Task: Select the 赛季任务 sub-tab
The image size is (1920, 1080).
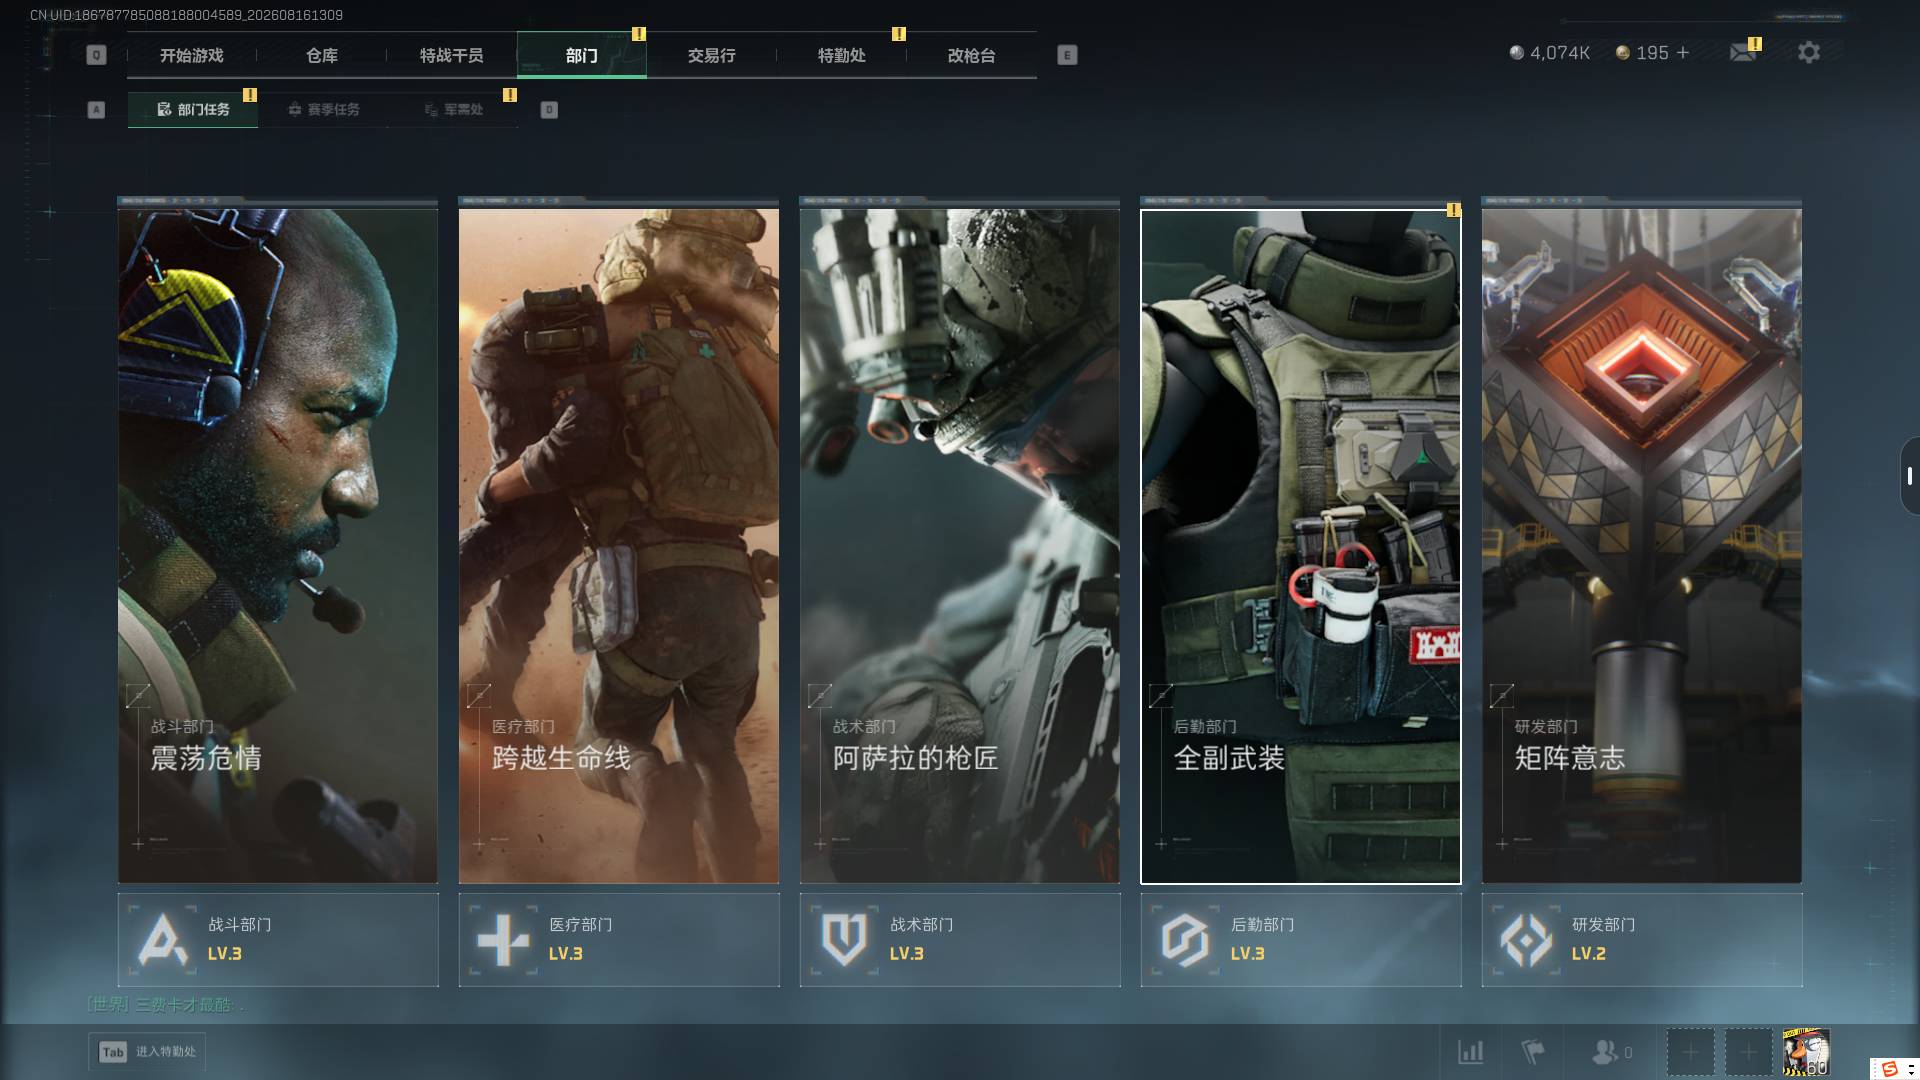Action: [x=323, y=110]
